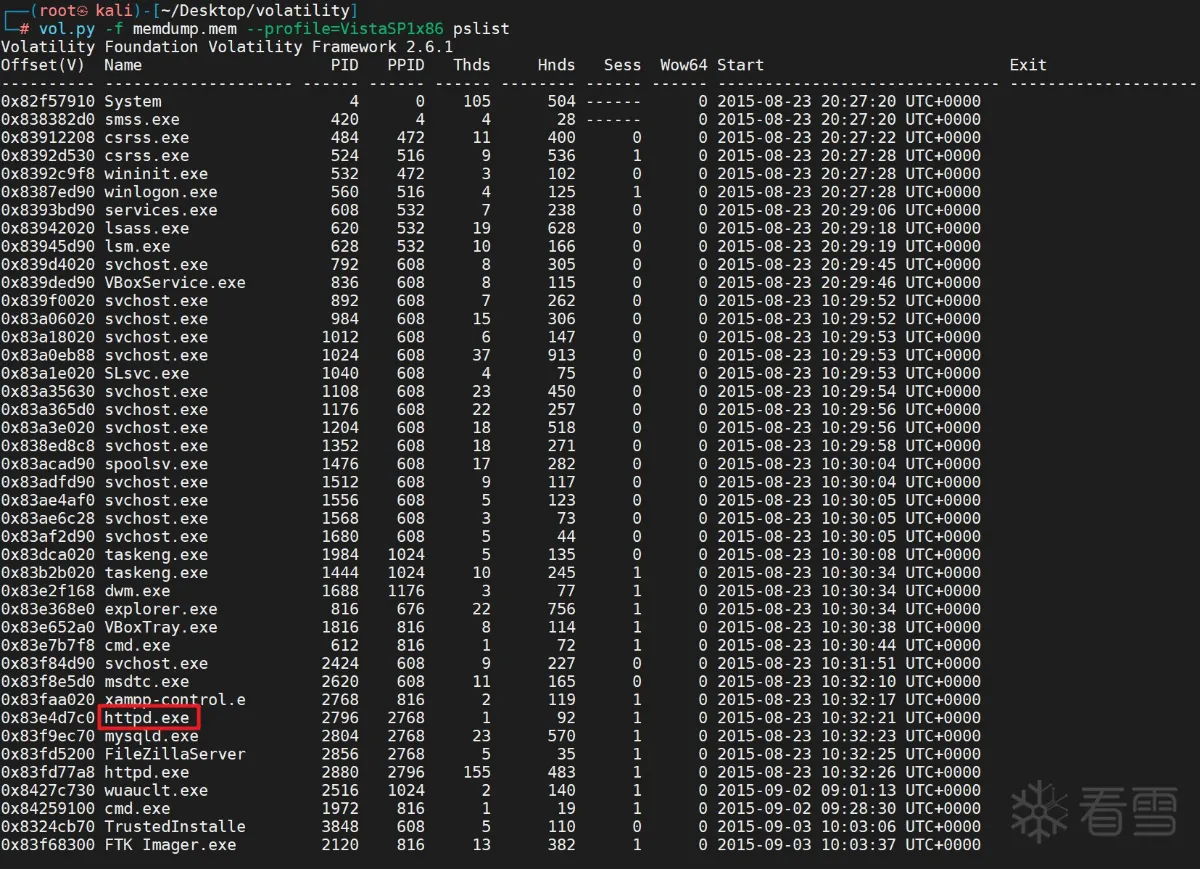1200x869 pixels.
Task: Click the Offset(V) column header
Action: point(43,65)
